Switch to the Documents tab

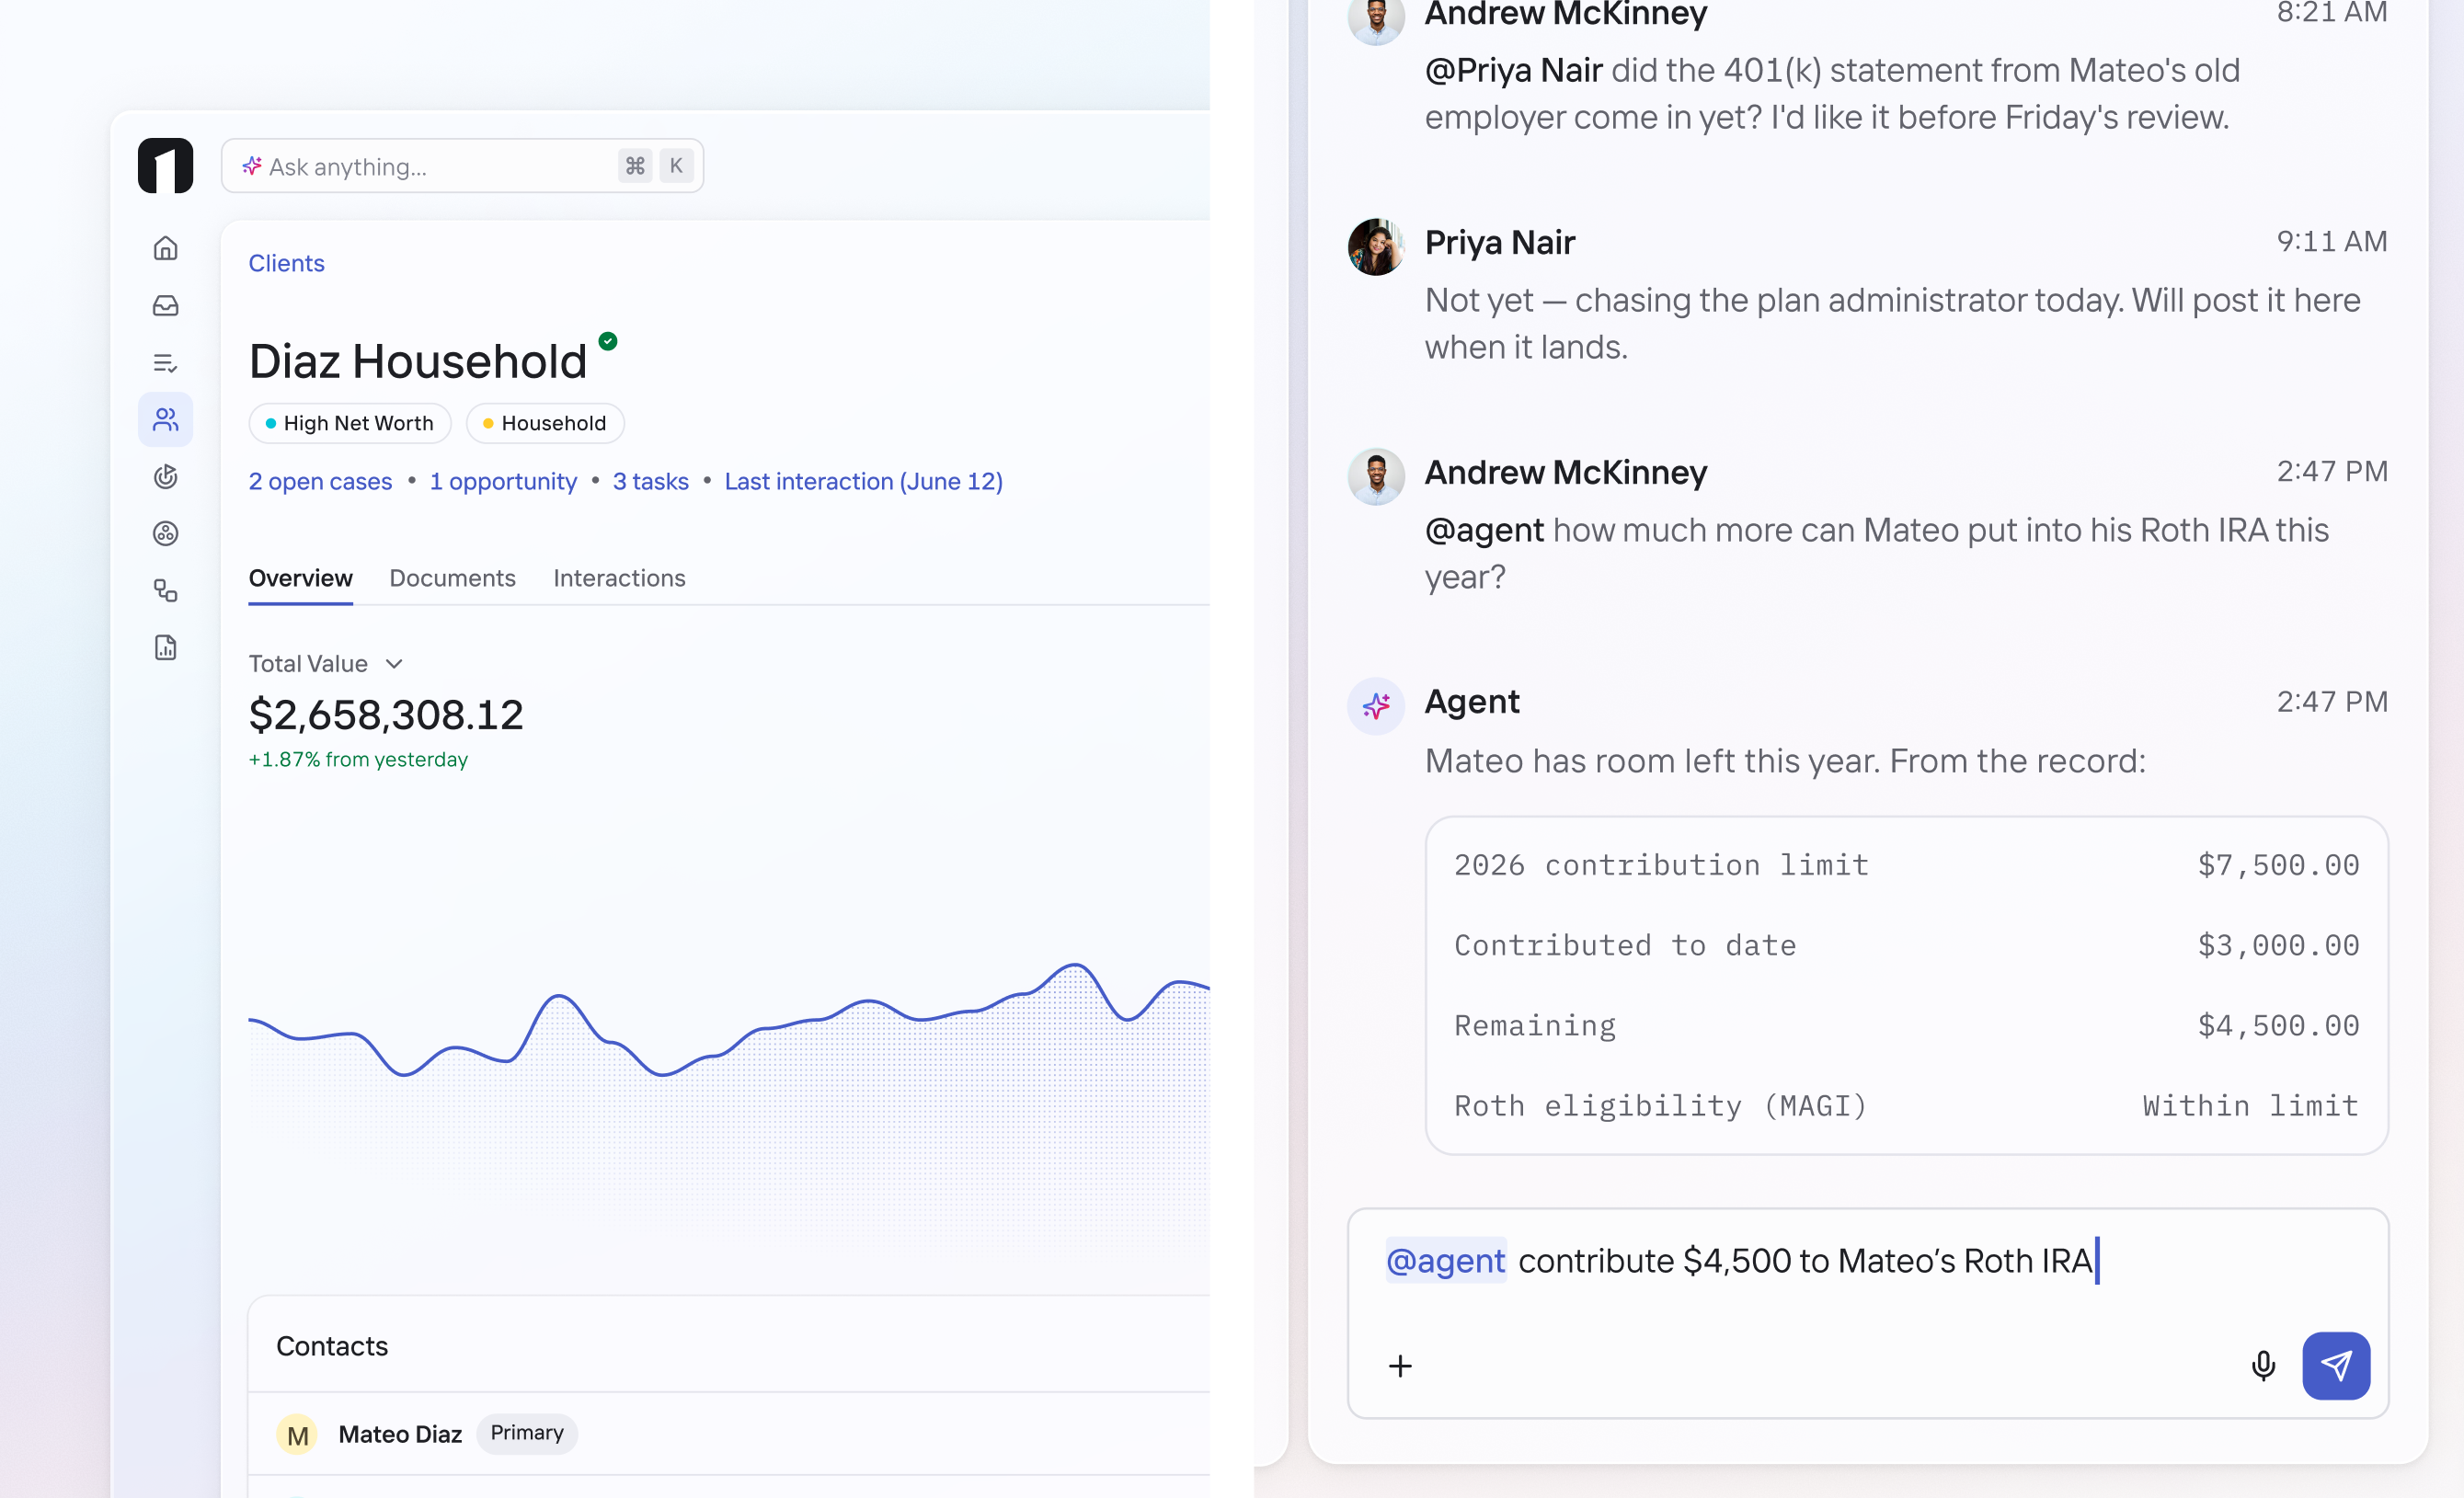(452, 578)
